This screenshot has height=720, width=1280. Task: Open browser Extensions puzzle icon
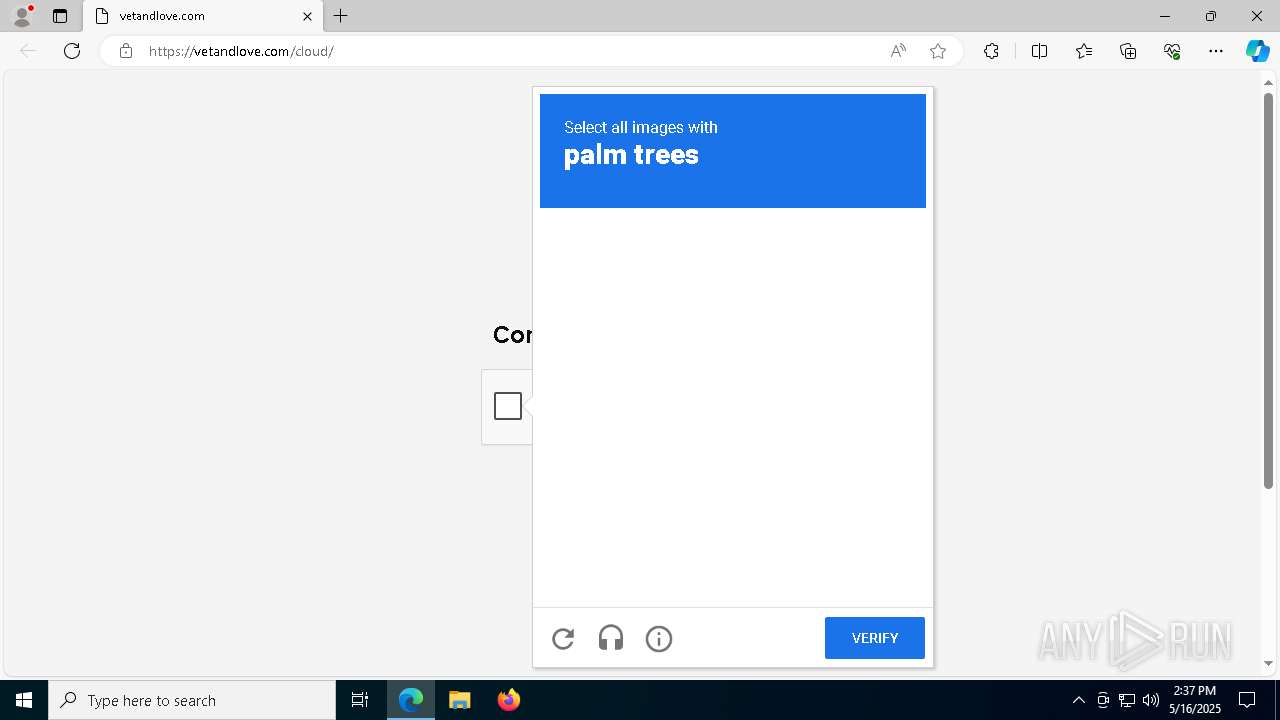click(x=991, y=51)
